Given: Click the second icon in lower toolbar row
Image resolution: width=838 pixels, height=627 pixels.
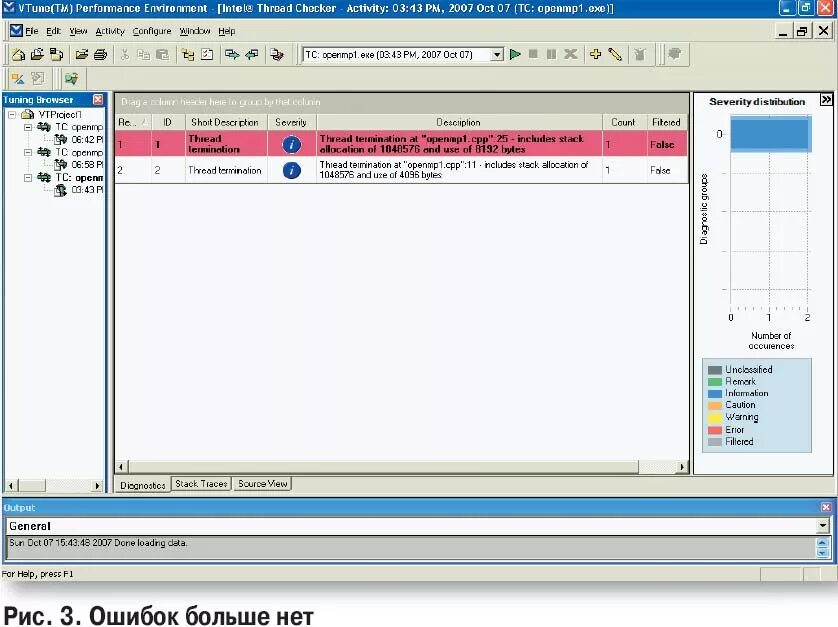Looking at the screenshot, I should pos(37,79).
